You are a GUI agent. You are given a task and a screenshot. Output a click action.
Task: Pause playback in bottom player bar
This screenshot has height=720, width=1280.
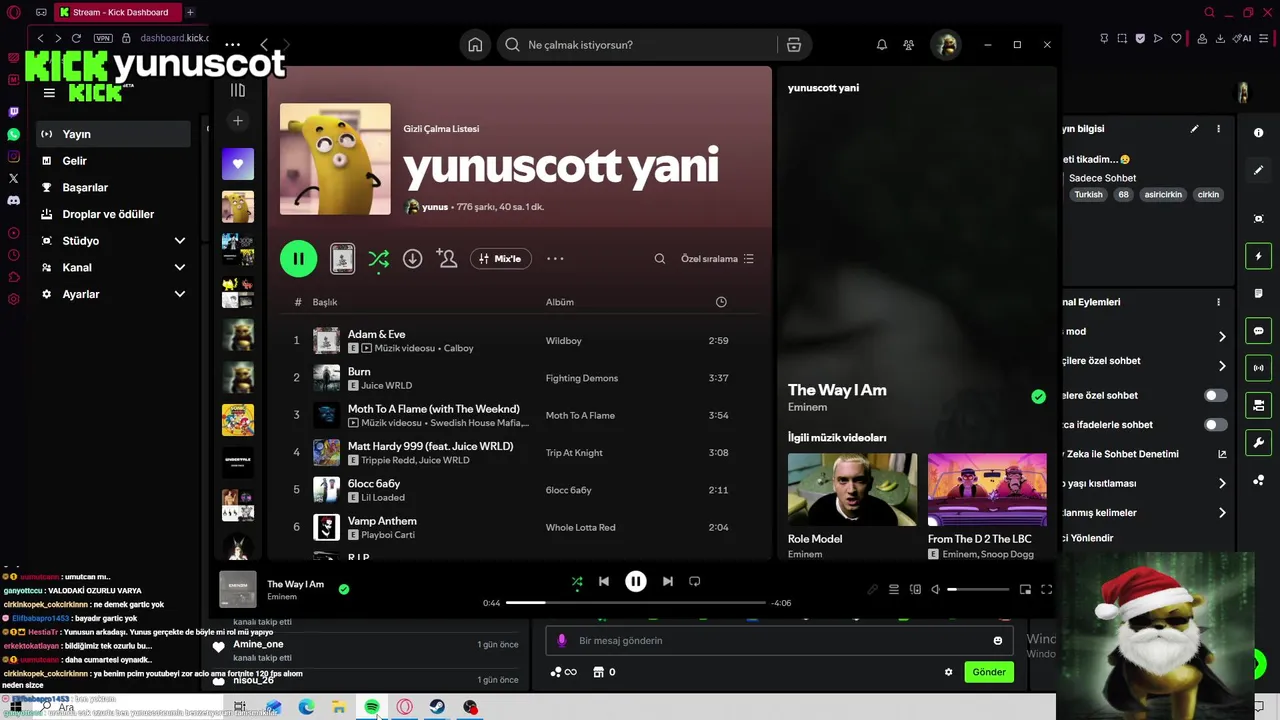point(636,581)
